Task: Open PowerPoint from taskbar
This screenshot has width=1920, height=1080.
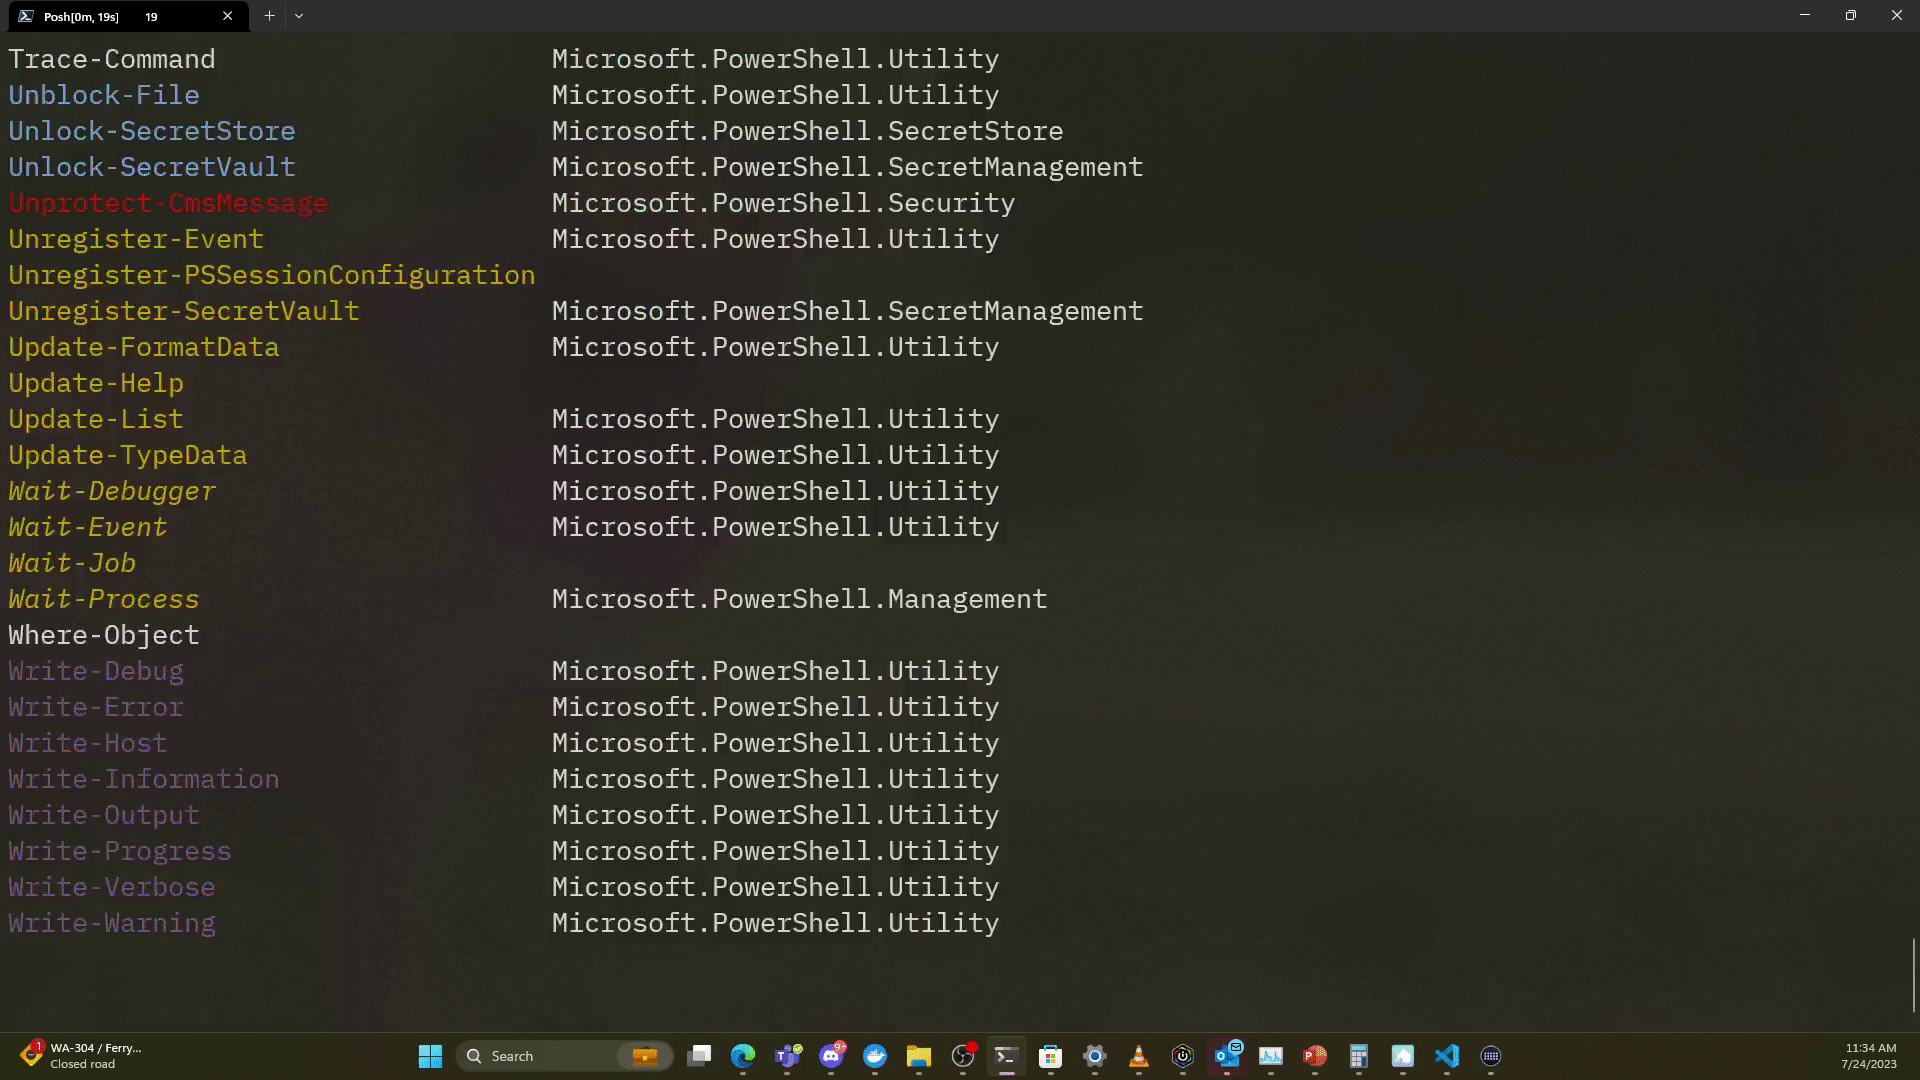Action: [1314, 1056]
